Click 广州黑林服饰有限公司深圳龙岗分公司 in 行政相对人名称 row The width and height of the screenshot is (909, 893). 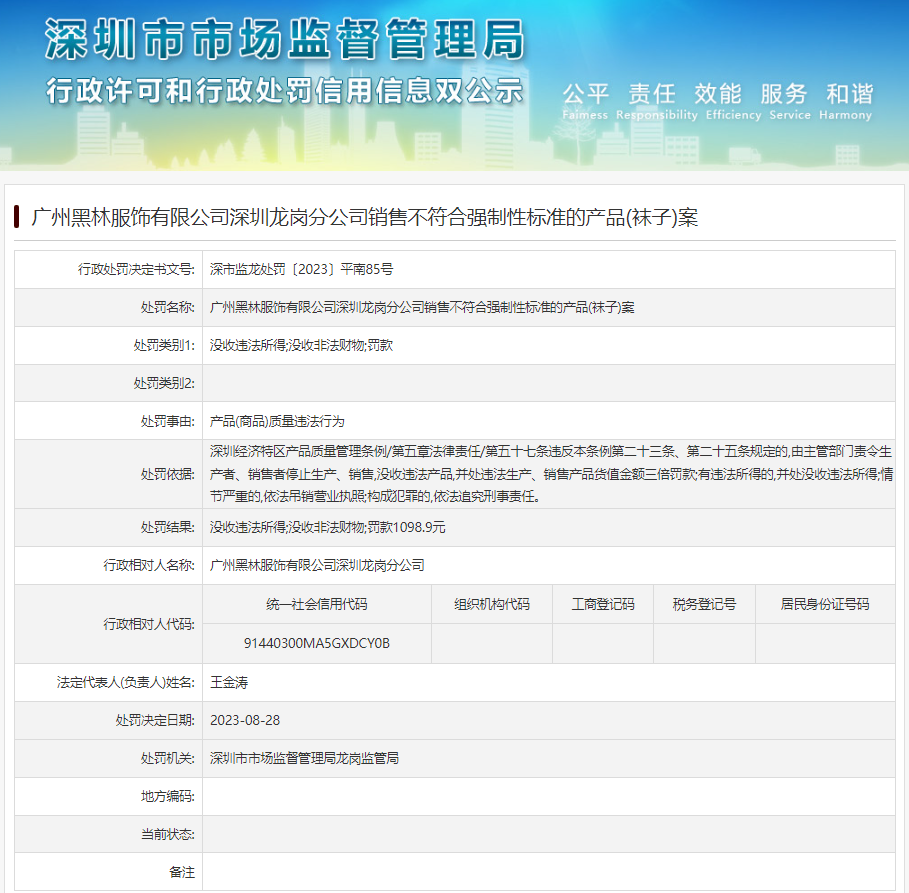click(x=317, y=565)
